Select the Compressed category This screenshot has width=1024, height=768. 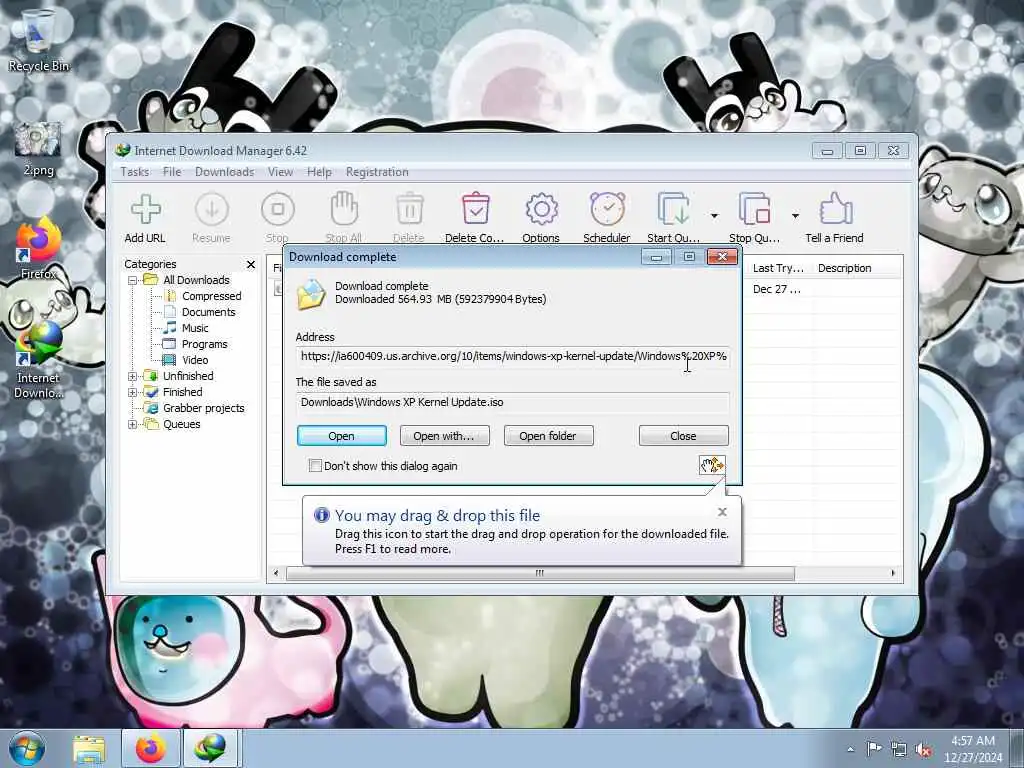pos(212,296)
